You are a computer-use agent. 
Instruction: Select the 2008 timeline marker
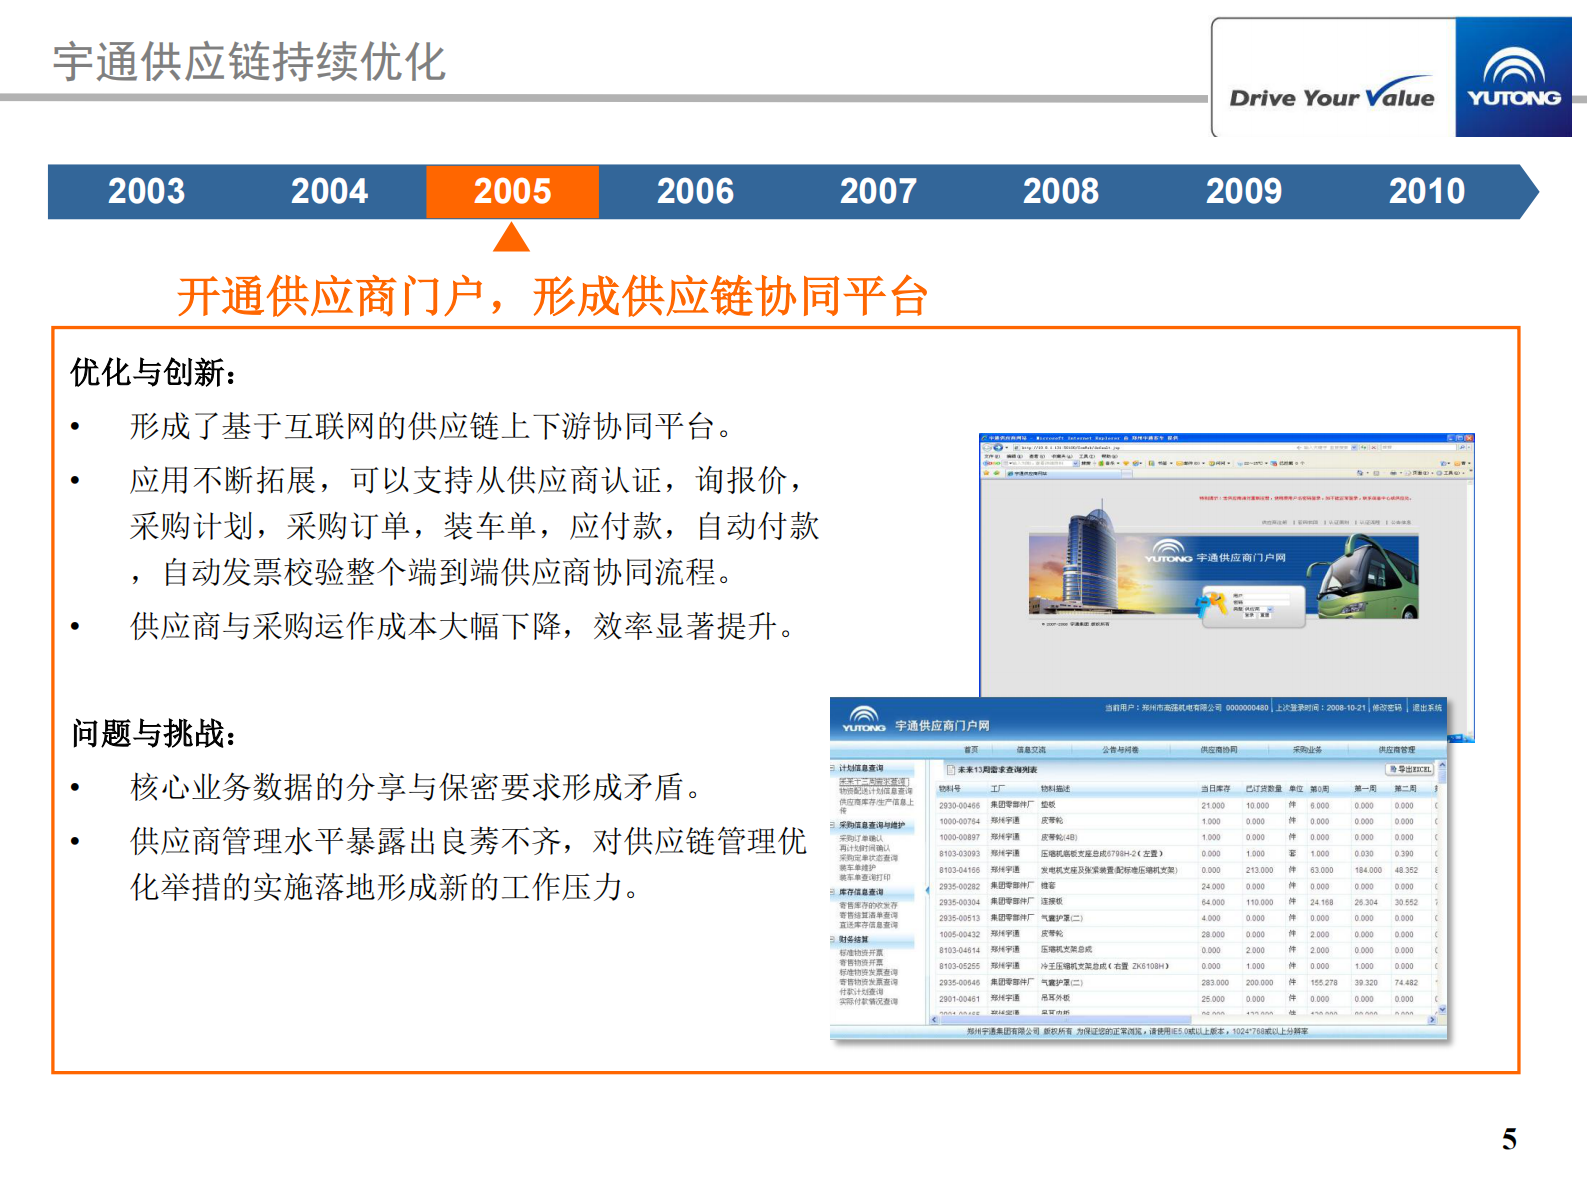point(1061,191)
